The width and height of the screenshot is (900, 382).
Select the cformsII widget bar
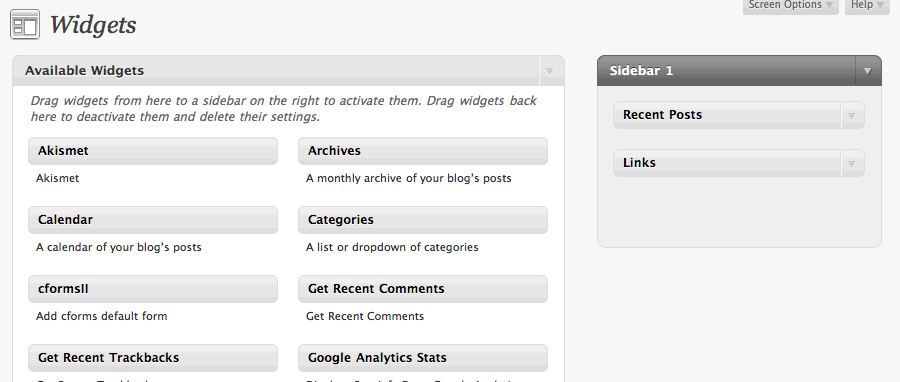coord(153,289)
